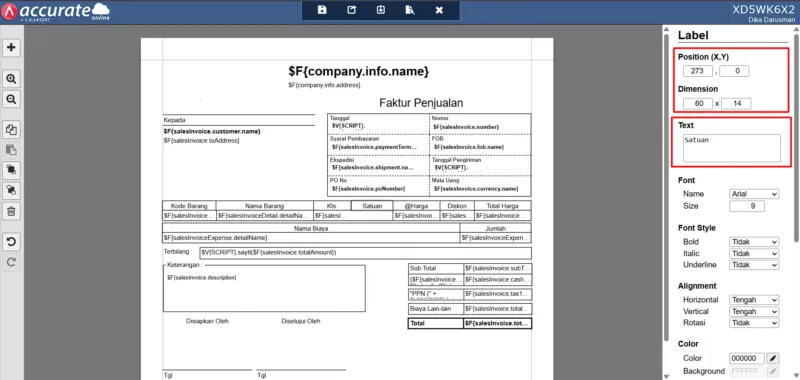Select the $F{salesInvoice.currency.name} field

(x=477, y=189)
